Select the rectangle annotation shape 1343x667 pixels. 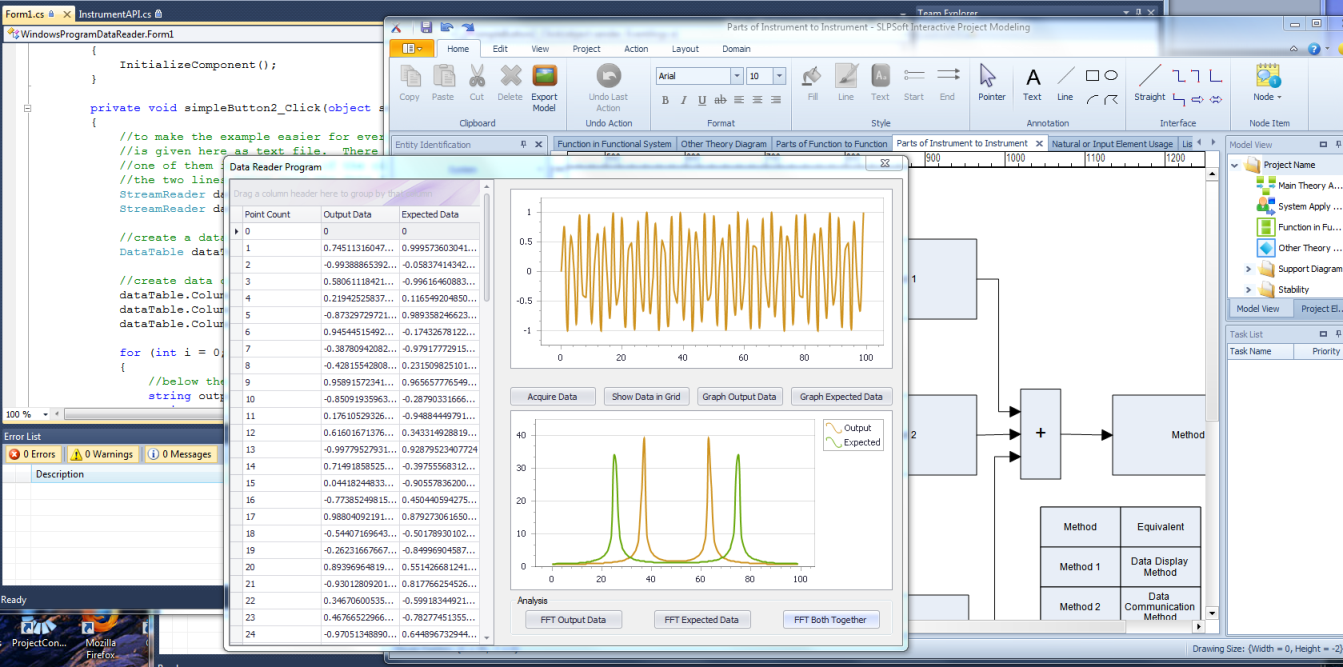[1092, 75]
